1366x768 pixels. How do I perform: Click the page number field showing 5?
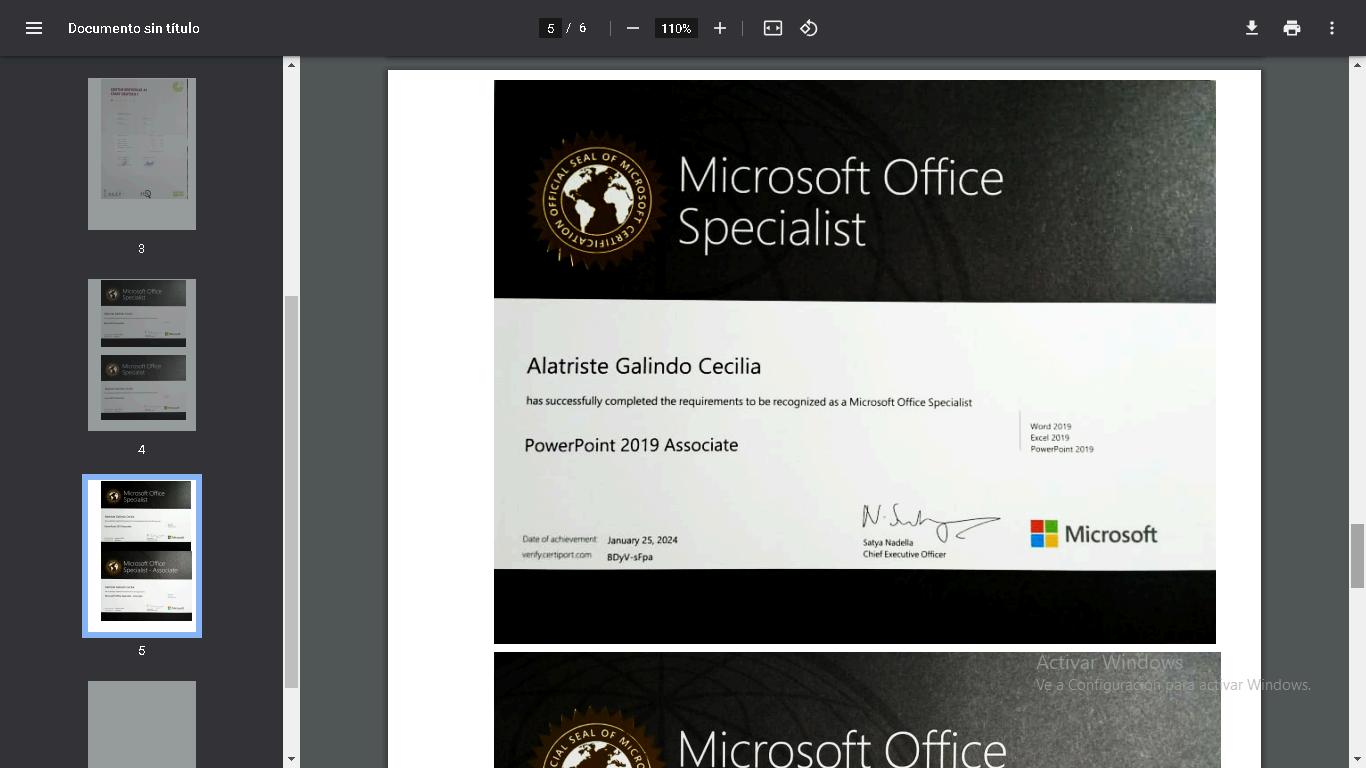pos(550,28)
